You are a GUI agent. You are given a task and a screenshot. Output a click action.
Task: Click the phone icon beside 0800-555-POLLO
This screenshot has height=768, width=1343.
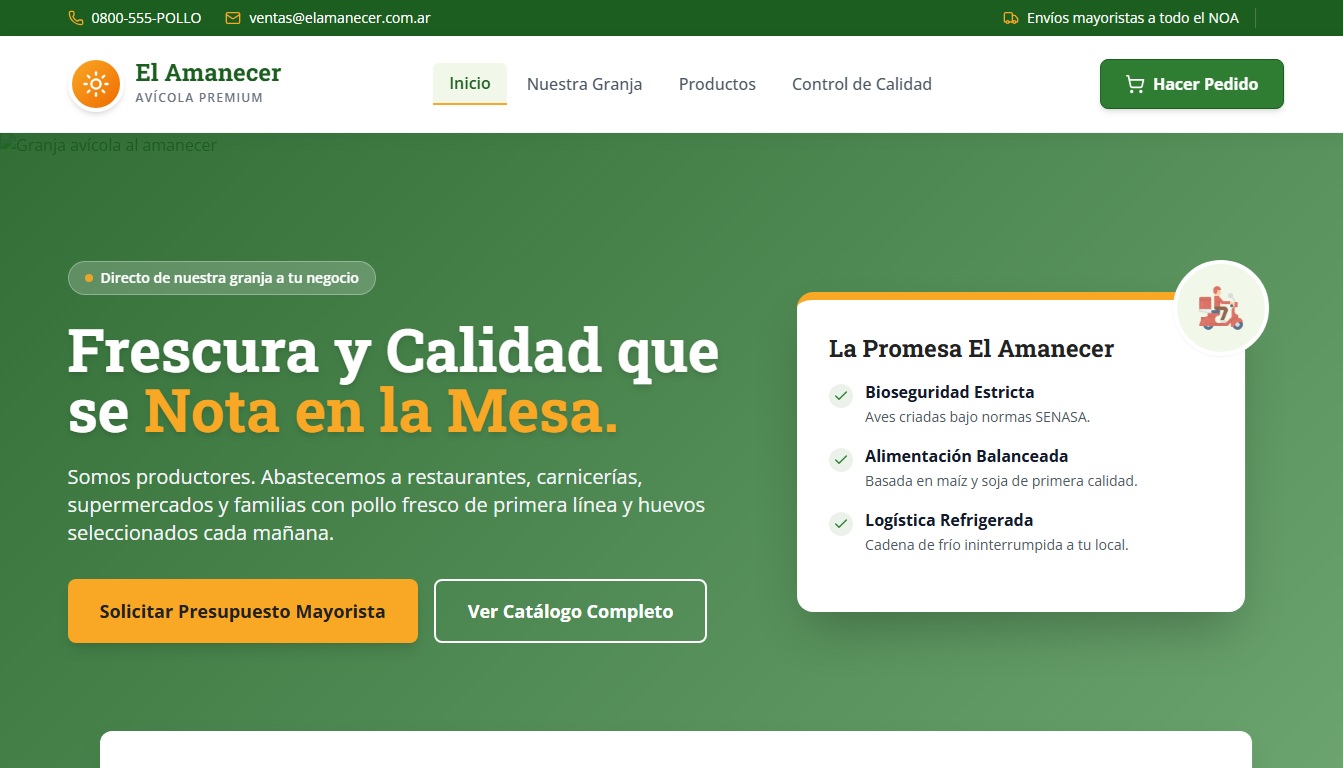(x=76, y=18)
